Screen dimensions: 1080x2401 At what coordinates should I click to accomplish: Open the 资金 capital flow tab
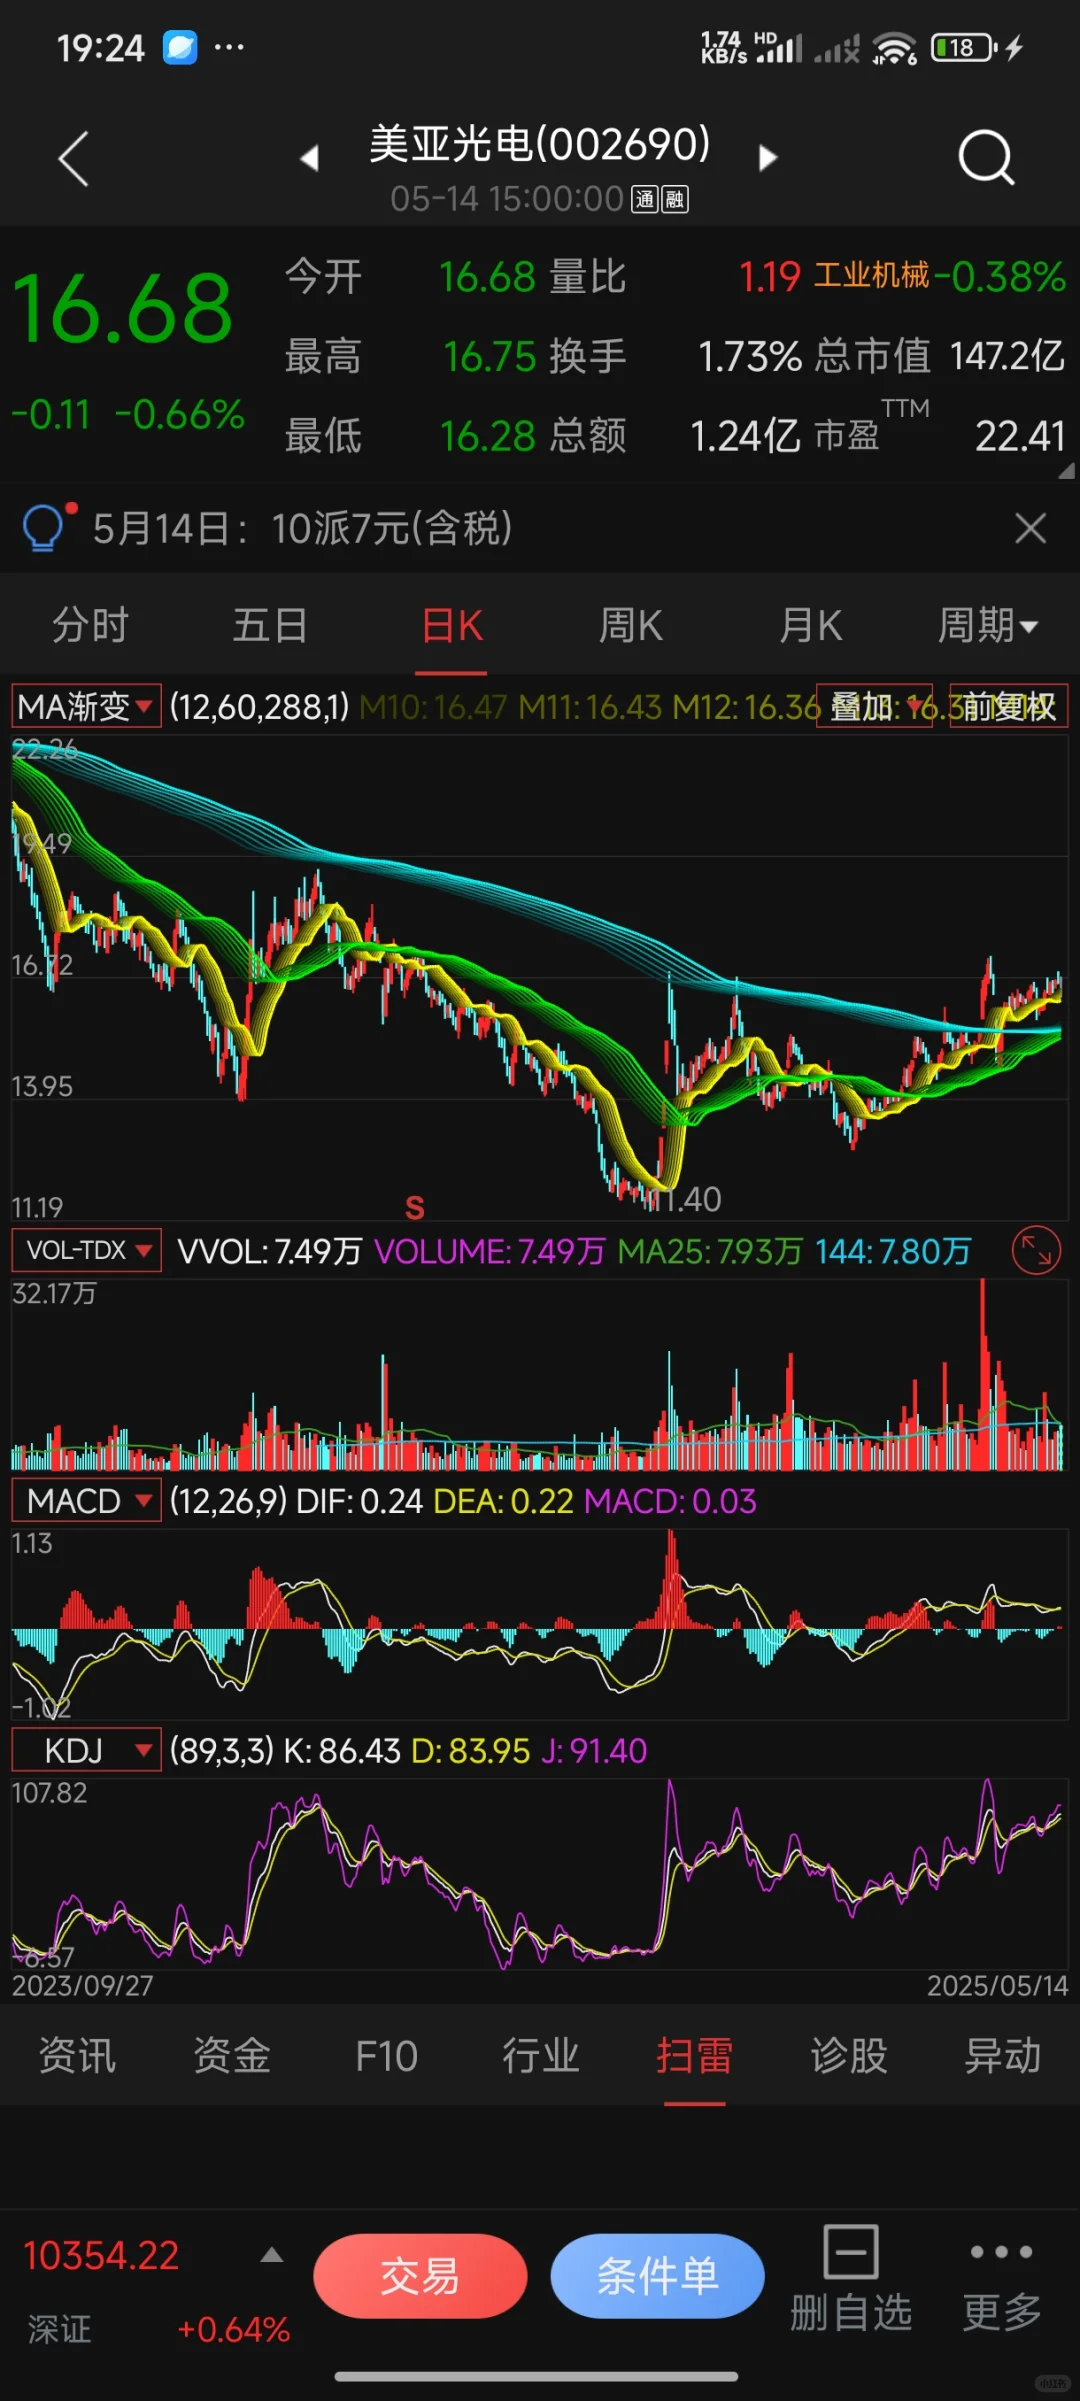[x=231, y=2056]
